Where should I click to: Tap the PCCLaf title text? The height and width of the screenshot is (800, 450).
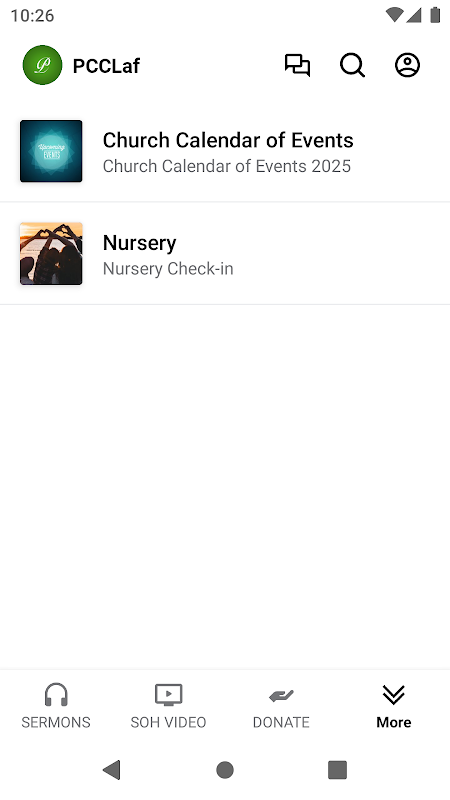coord(106,66)
